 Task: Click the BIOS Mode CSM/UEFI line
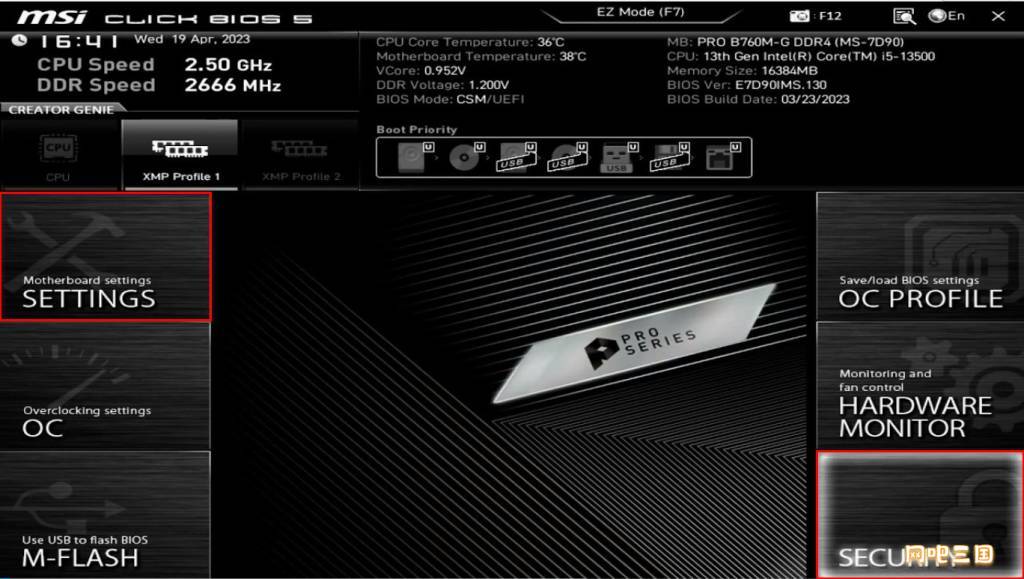click(x=450, y=99)
